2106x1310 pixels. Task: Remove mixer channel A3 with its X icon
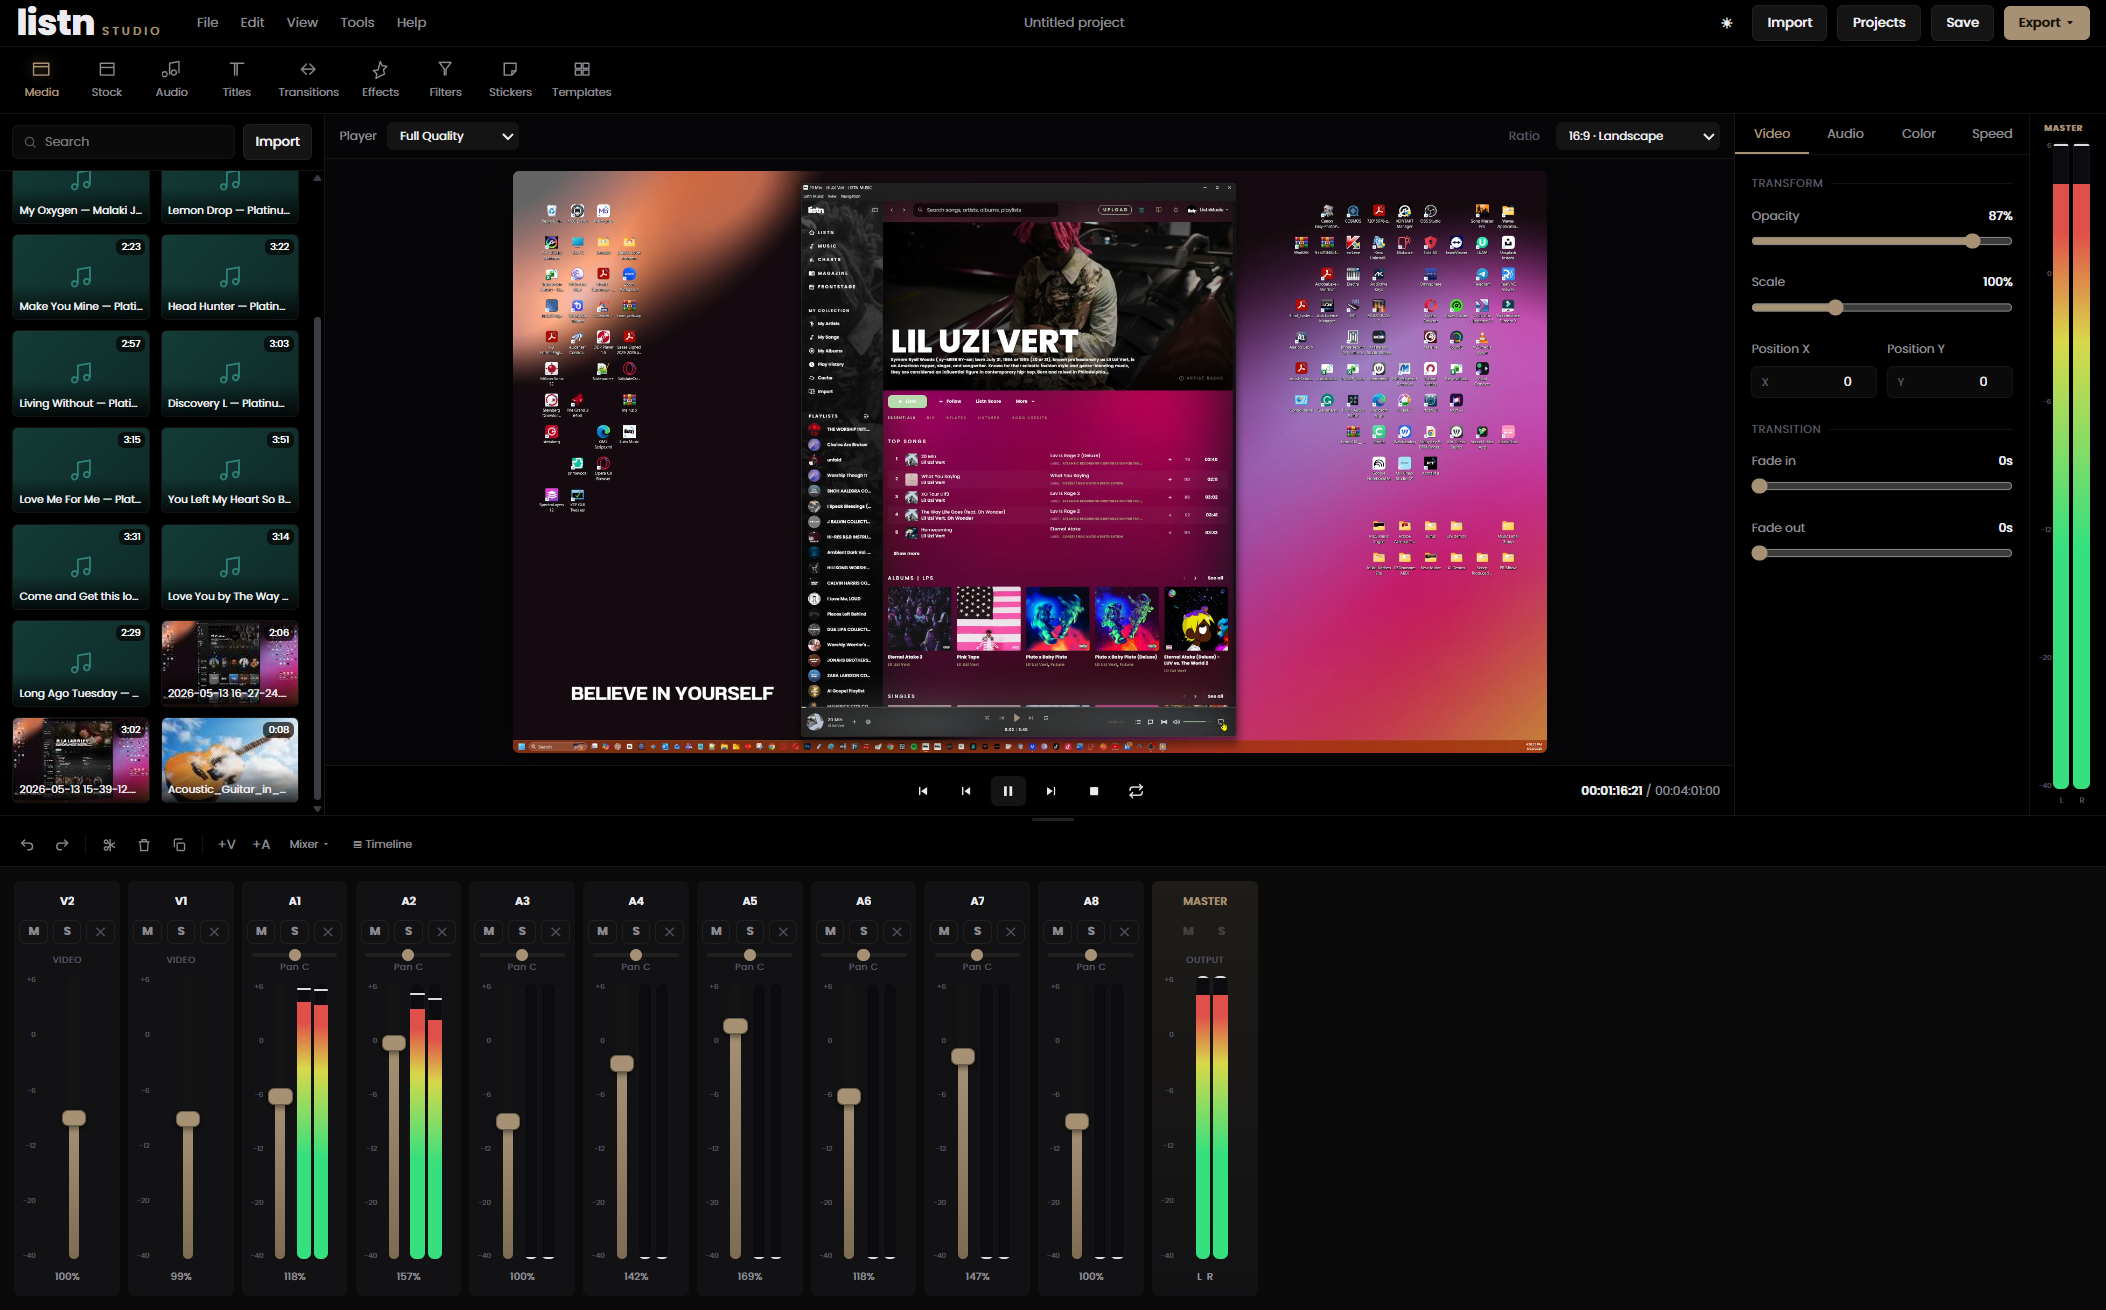[x=556, y=932]
